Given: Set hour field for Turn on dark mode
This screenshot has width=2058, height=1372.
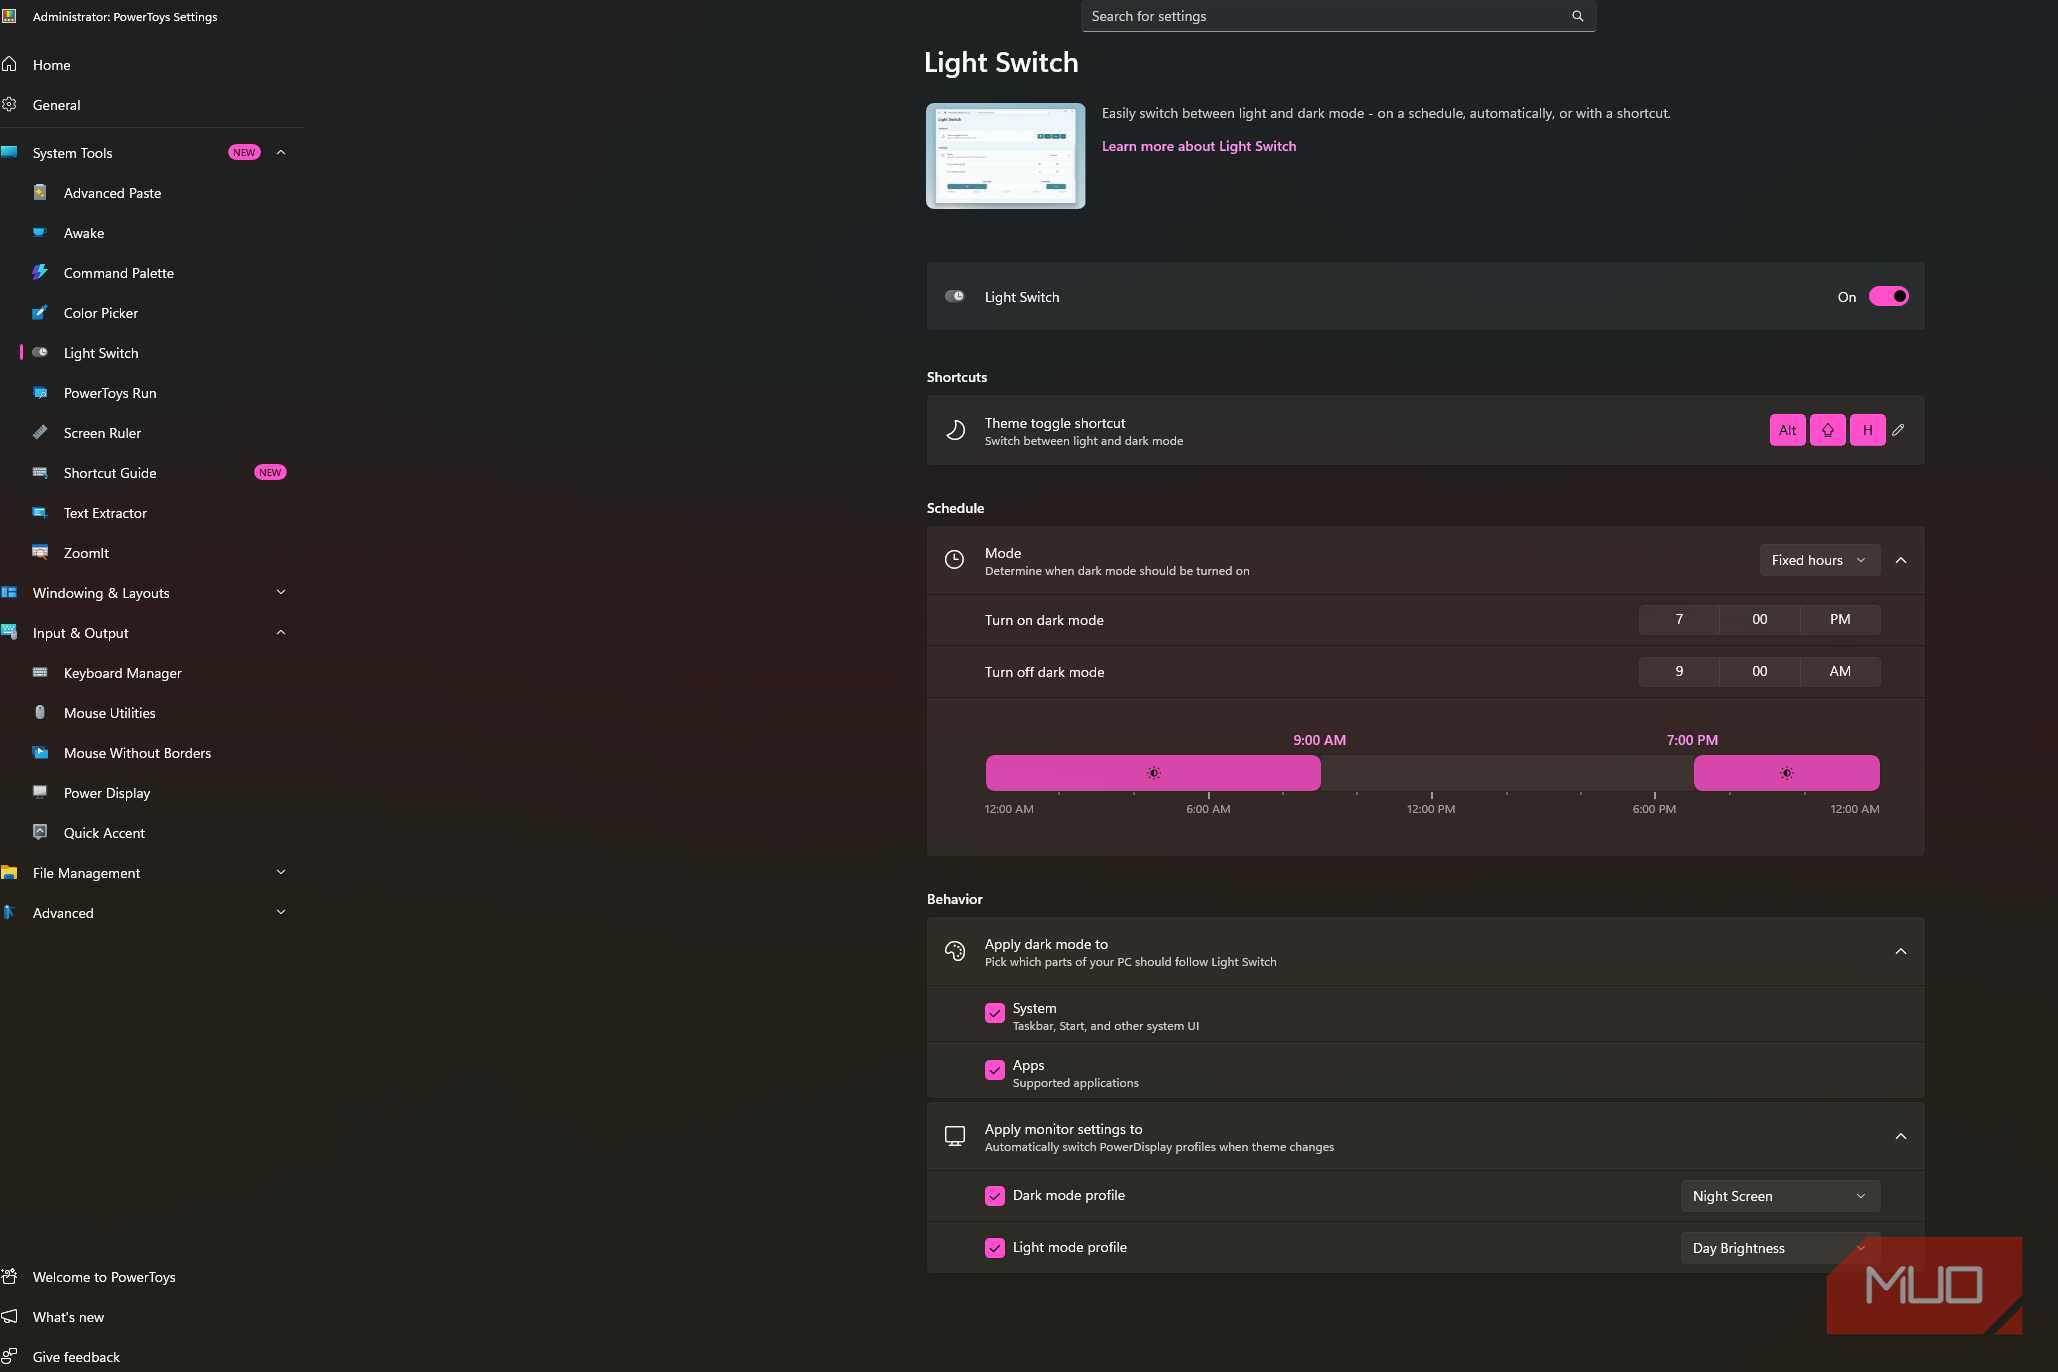Looking at the screenshot, I should pos(1679,619).
